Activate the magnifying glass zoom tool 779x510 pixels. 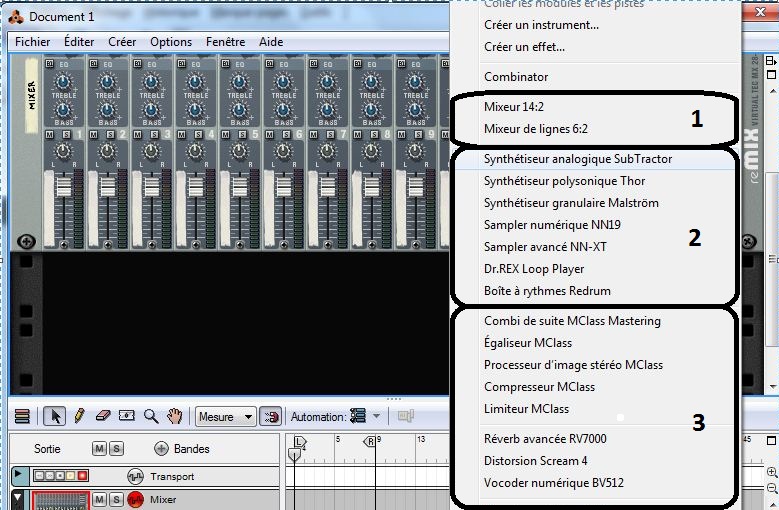pyautogui.click(x=151, y=416)
